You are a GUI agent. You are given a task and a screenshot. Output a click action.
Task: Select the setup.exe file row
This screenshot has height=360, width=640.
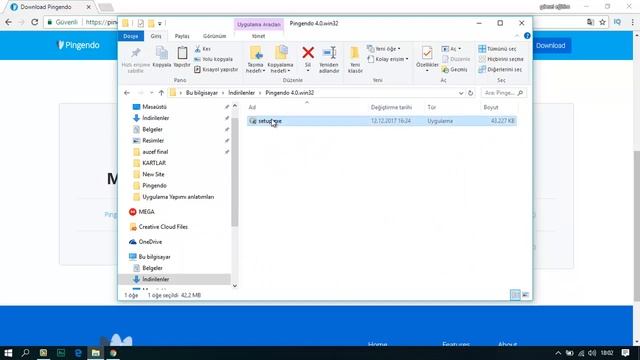click(382, 121)
